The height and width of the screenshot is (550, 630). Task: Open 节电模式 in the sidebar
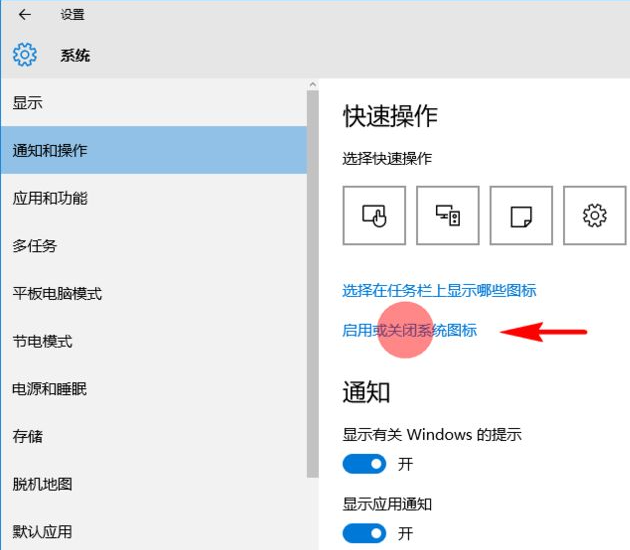click(42, 341)
